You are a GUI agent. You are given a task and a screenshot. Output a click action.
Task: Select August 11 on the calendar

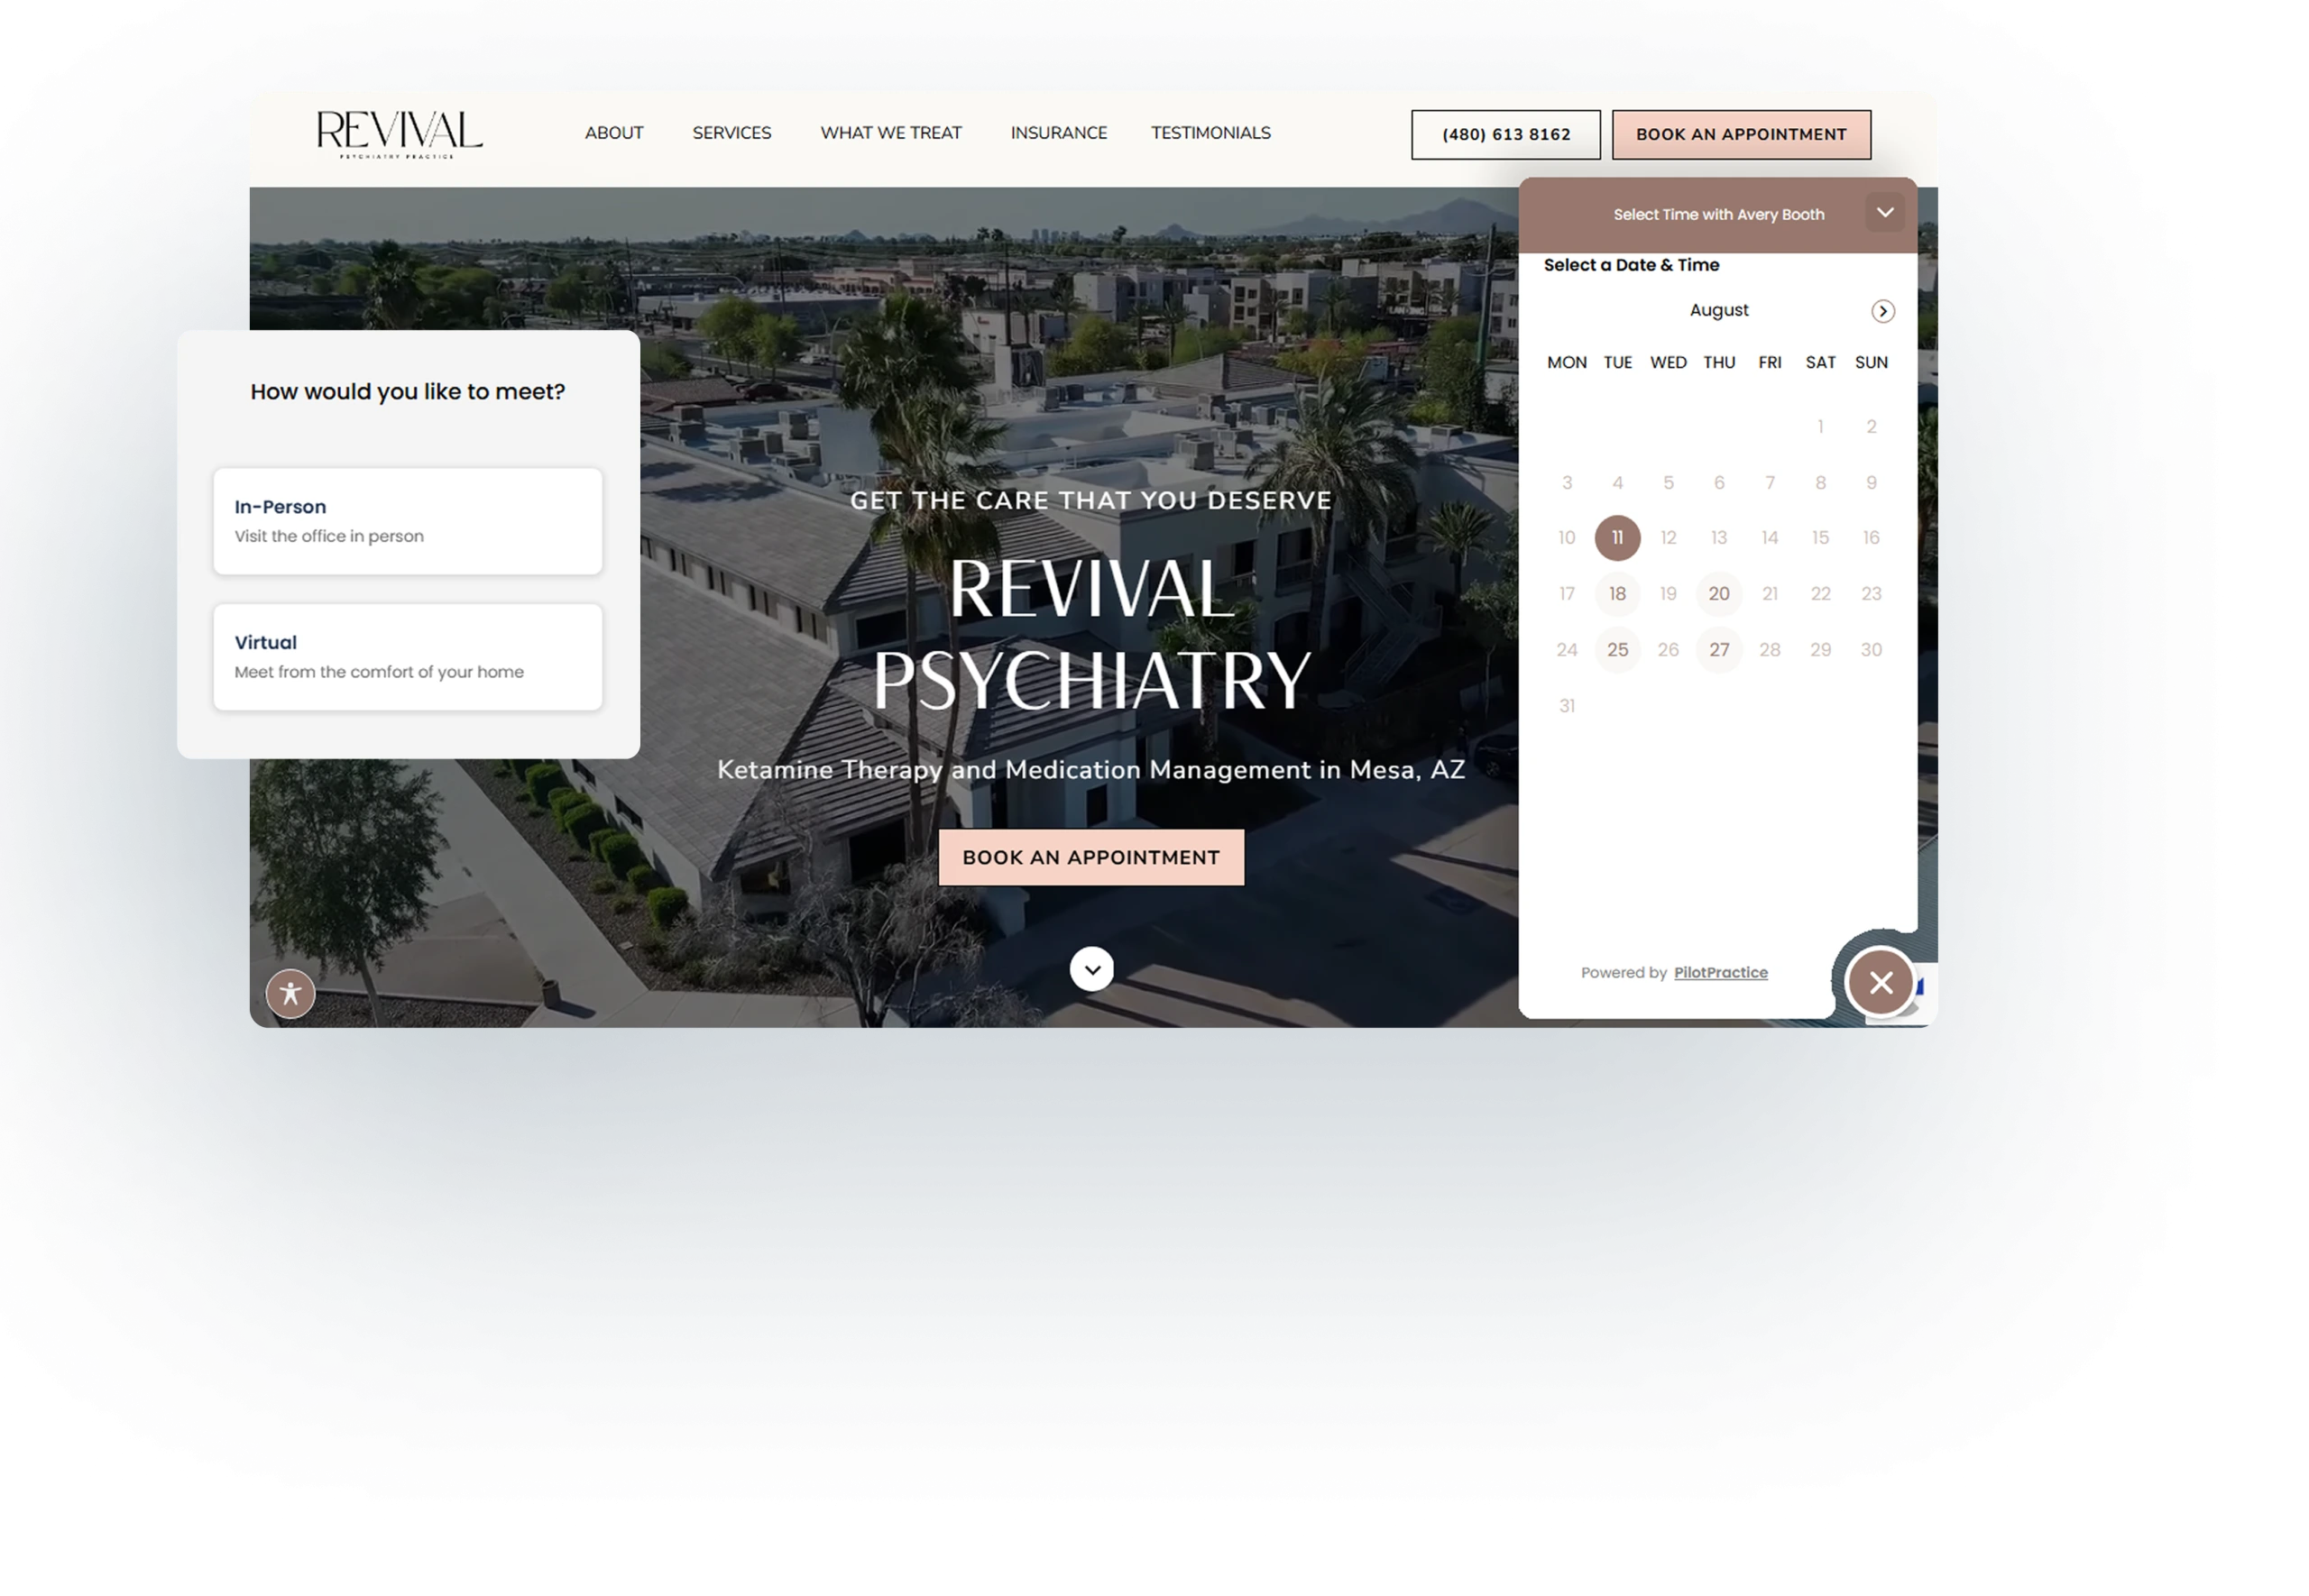[1616, 538]
